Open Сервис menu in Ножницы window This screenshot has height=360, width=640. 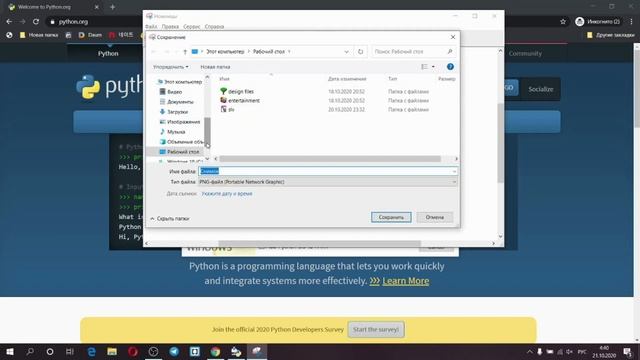[x=191, y=27]
